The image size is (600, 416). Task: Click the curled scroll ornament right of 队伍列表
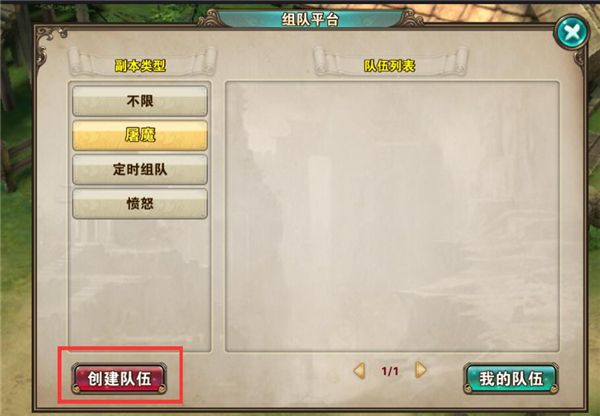pos(455,61)
